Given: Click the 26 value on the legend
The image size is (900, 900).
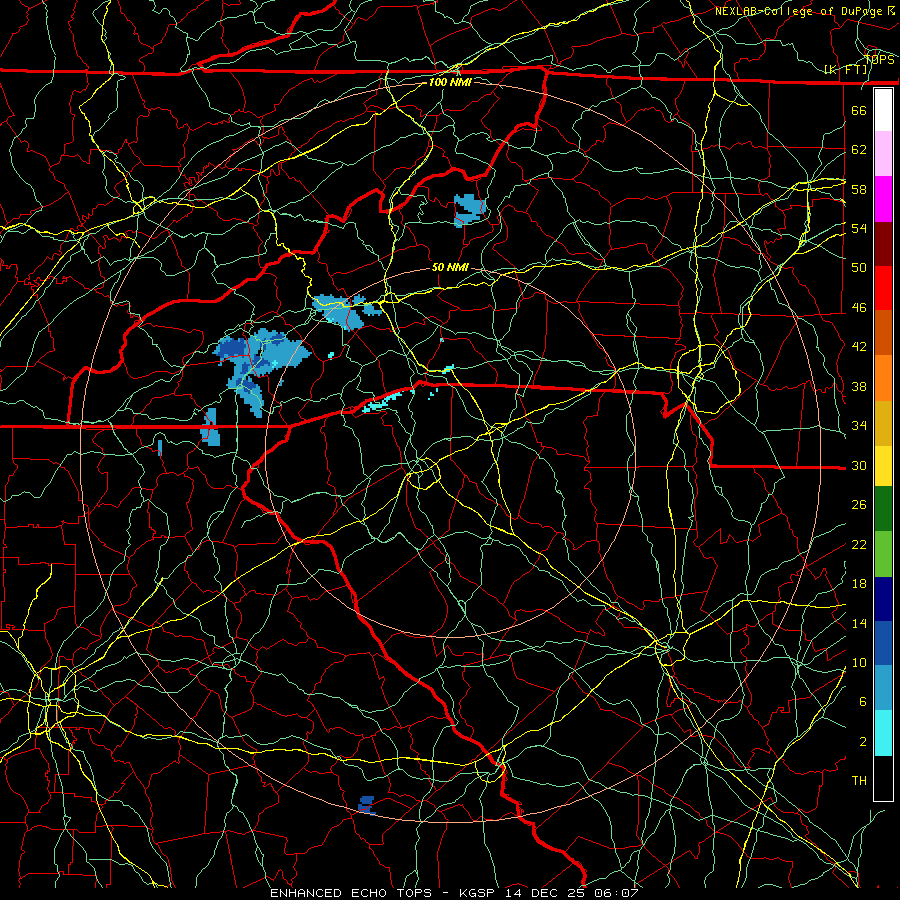Looking at the screenshot, I should (x=859, y=505).
